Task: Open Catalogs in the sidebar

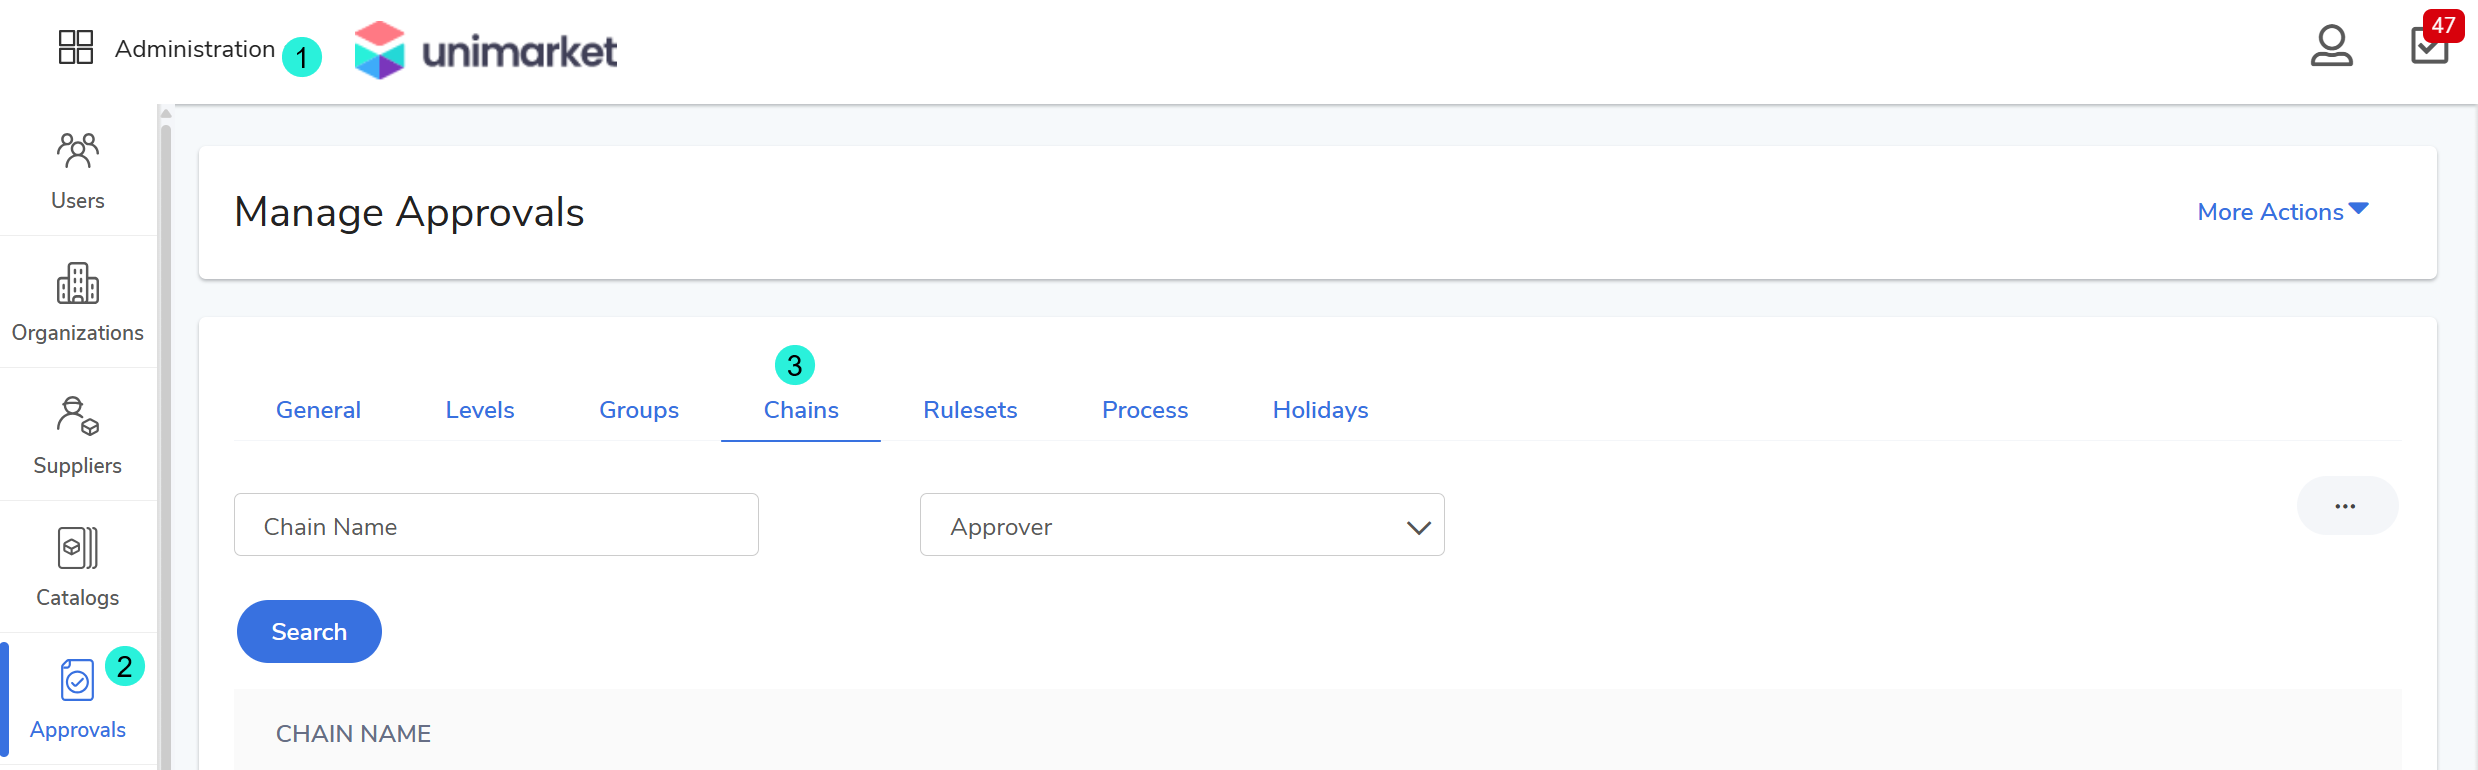Action: (x=78, y=568)
